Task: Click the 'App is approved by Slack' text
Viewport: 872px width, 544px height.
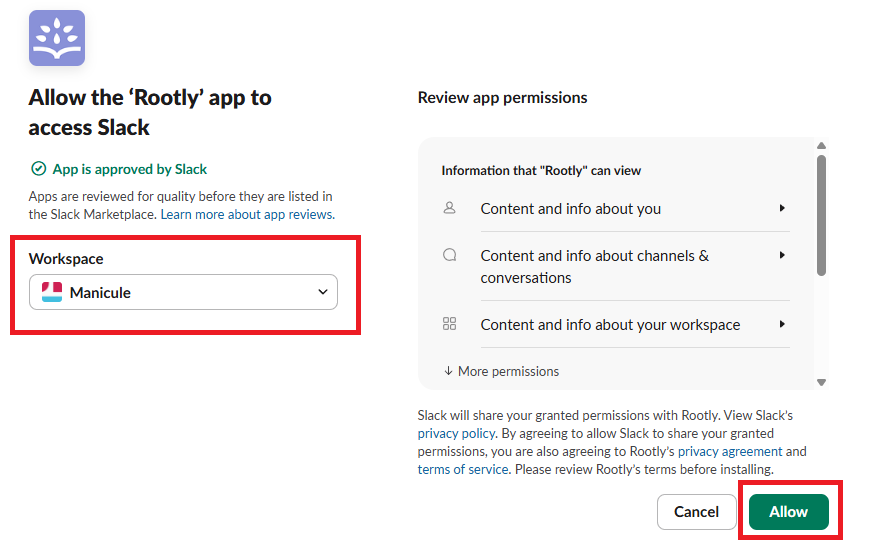Action: 130,169
